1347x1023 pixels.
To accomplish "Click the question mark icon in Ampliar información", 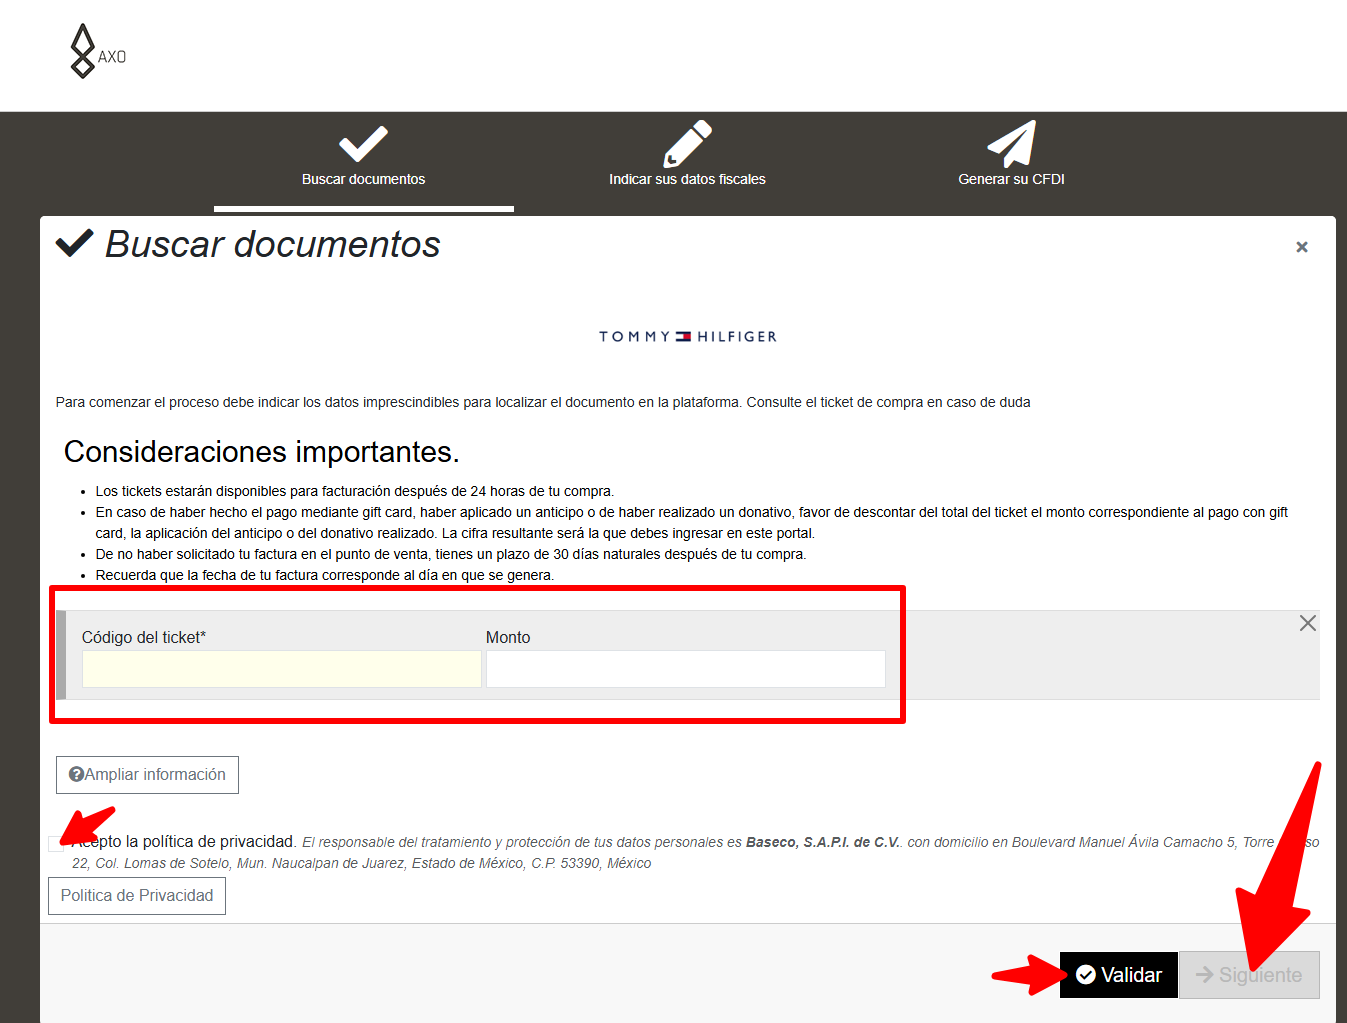I will (76, 775).
